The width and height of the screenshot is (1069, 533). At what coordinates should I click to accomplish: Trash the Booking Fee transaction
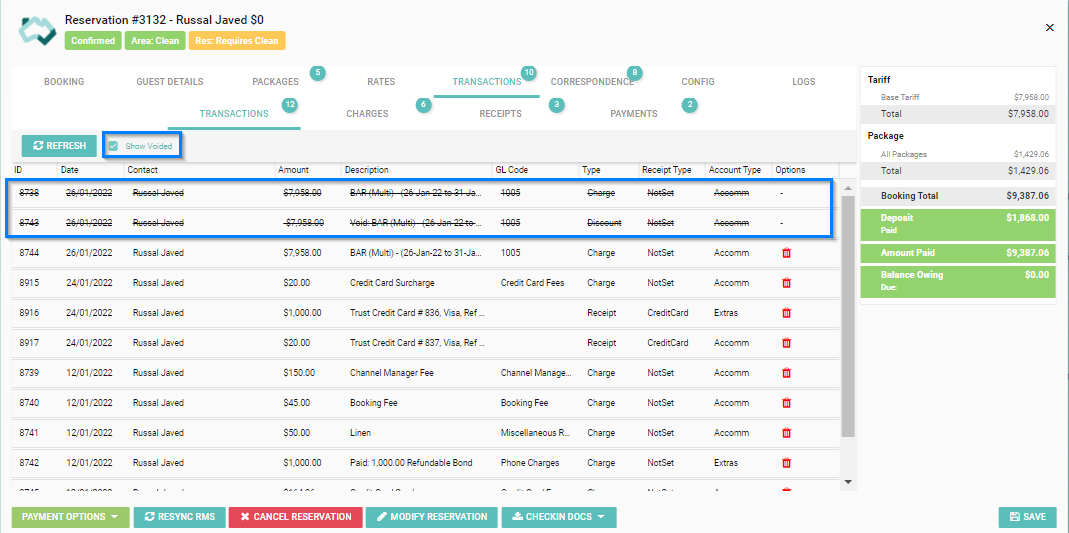786,403
